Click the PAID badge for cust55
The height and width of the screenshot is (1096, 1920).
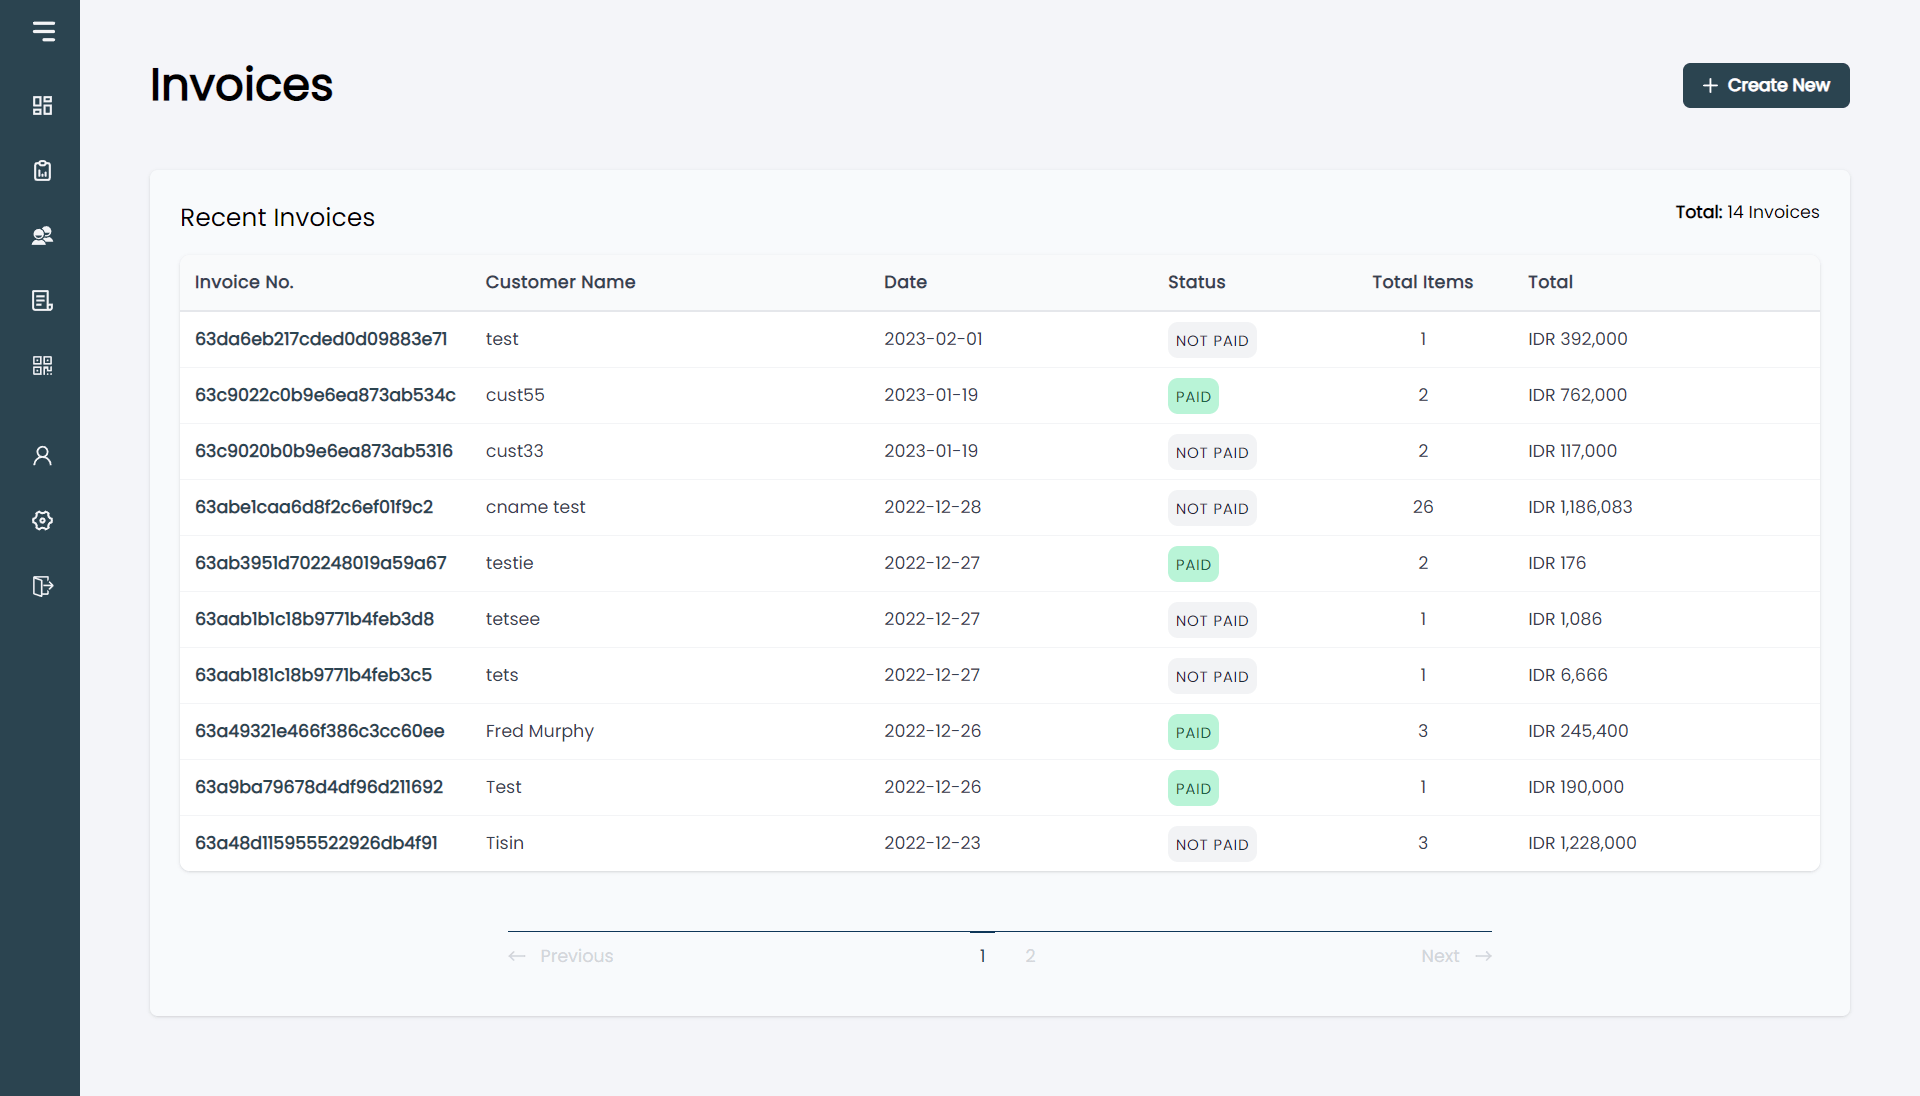tap(1193, 396)
